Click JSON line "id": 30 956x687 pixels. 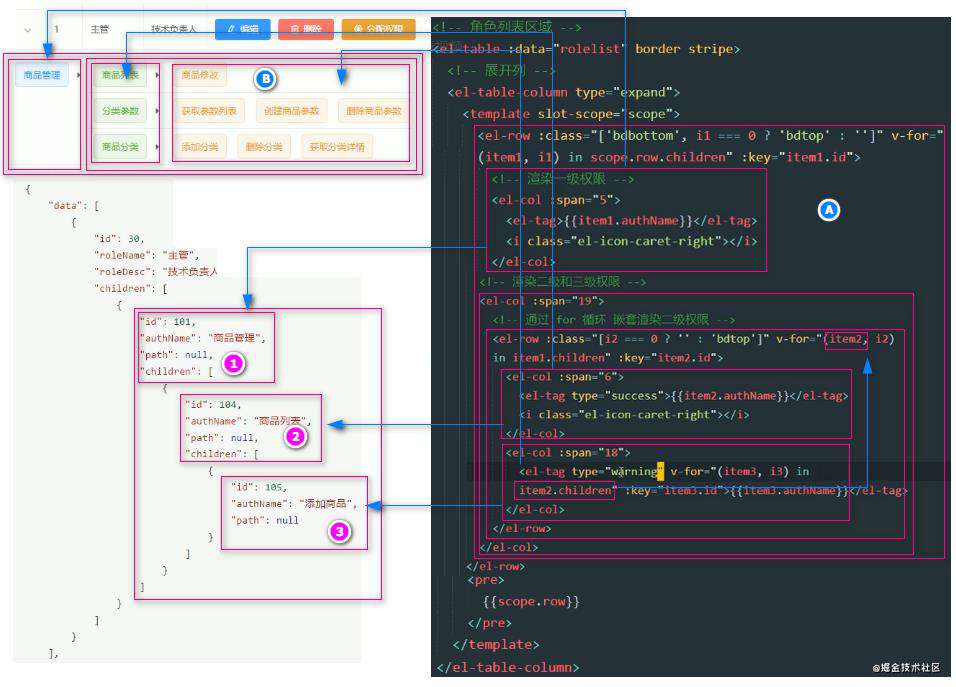pos(119,238)
